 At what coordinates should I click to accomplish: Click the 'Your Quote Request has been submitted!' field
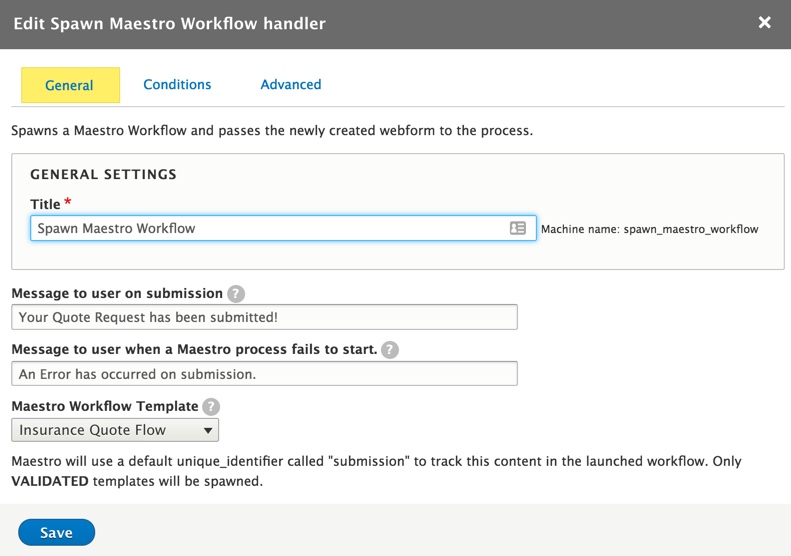[264, 317]
